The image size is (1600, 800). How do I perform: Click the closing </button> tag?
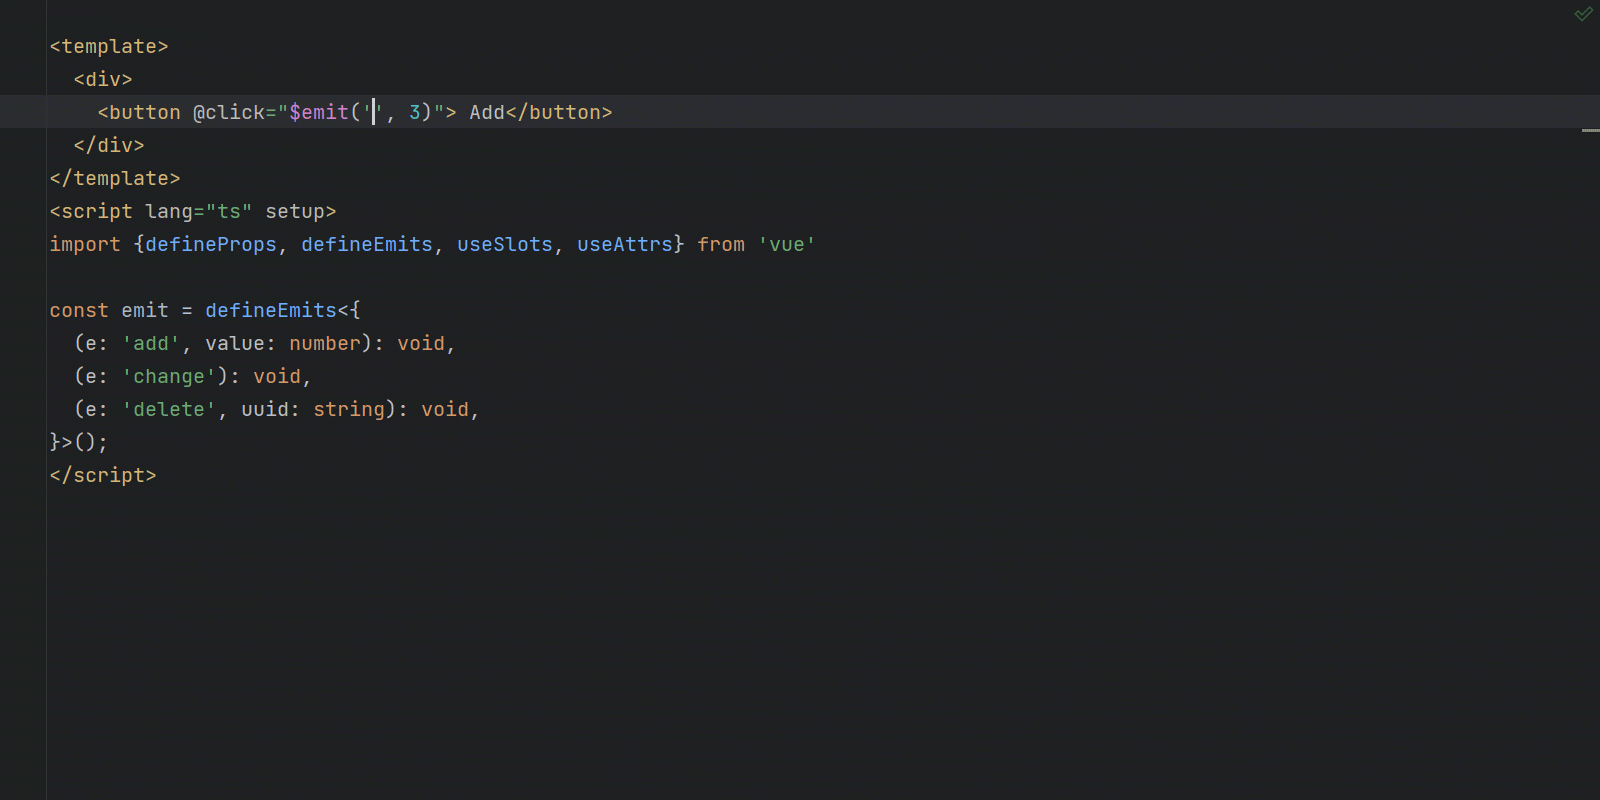559,112
